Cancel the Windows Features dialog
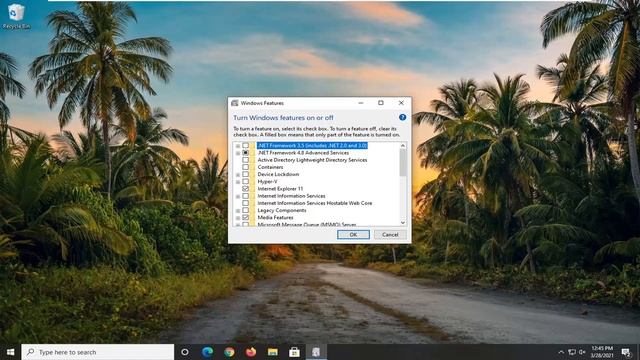640x360 pixels. pyautogui.click(x=390, y=235)
